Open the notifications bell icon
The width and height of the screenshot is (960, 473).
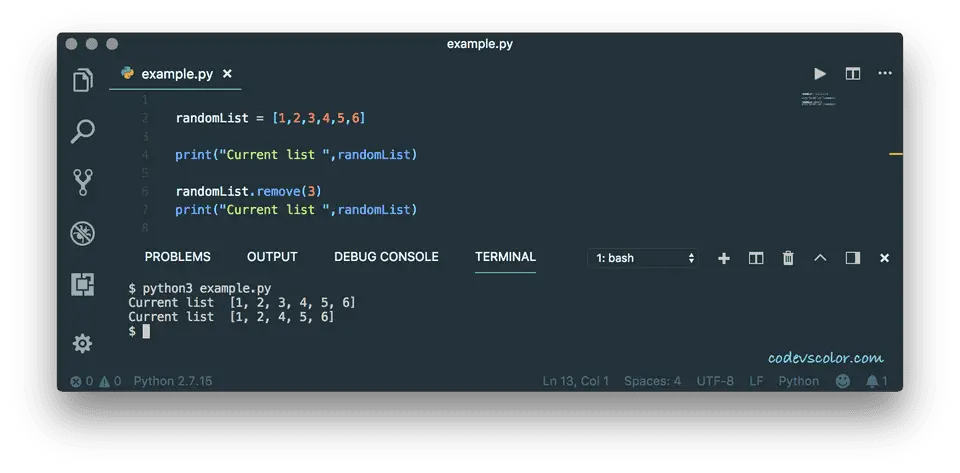tap(877, 381)
